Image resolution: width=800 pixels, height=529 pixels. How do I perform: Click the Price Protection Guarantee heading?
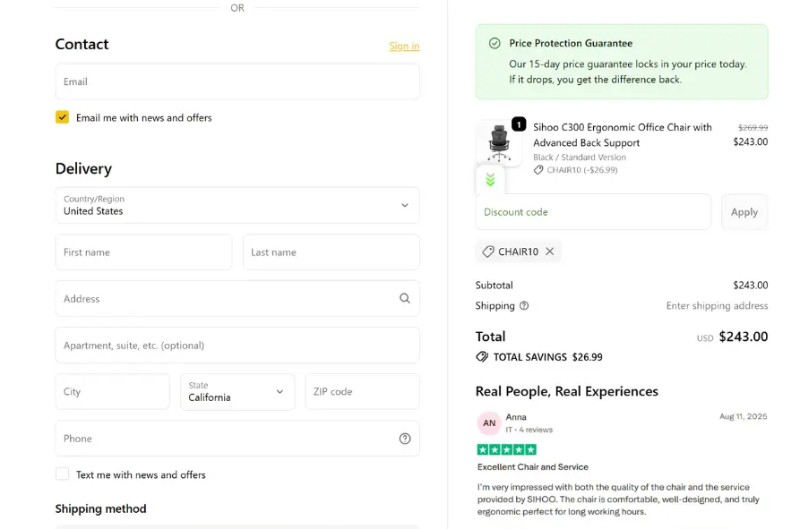(x=570, y=43)
